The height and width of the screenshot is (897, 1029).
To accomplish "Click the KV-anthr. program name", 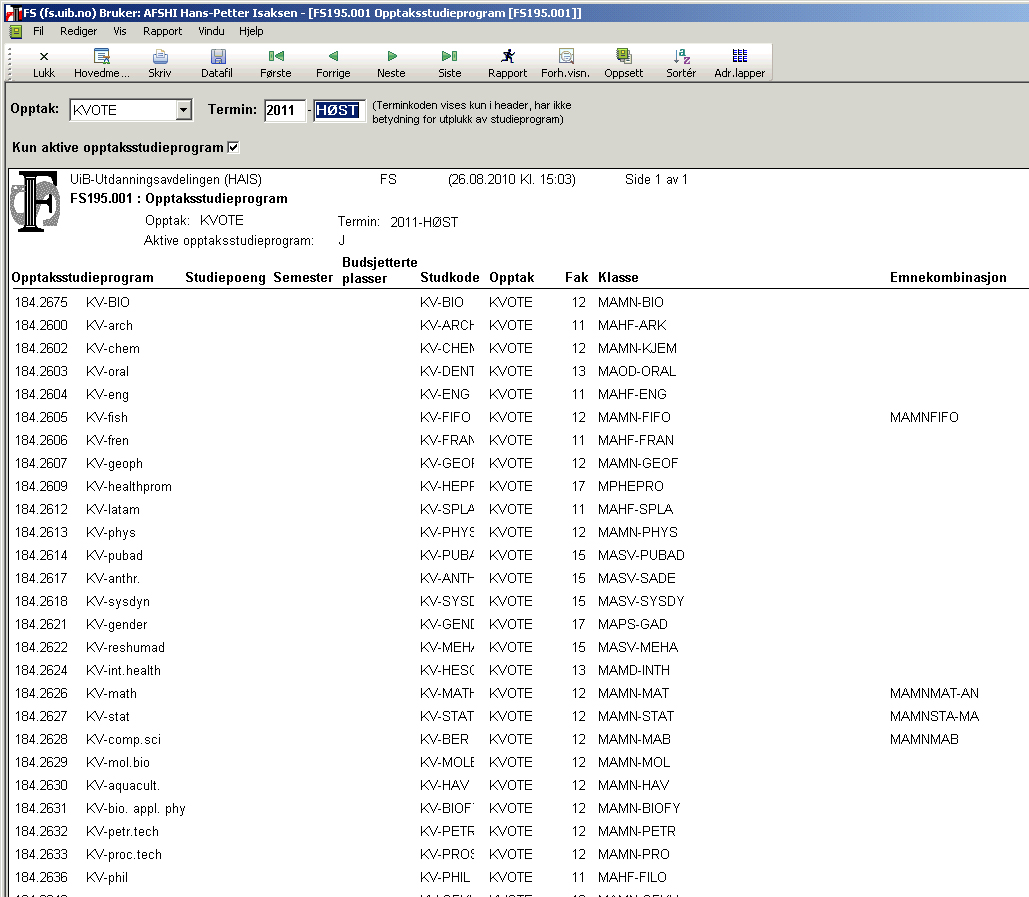I will click(113, 578).
